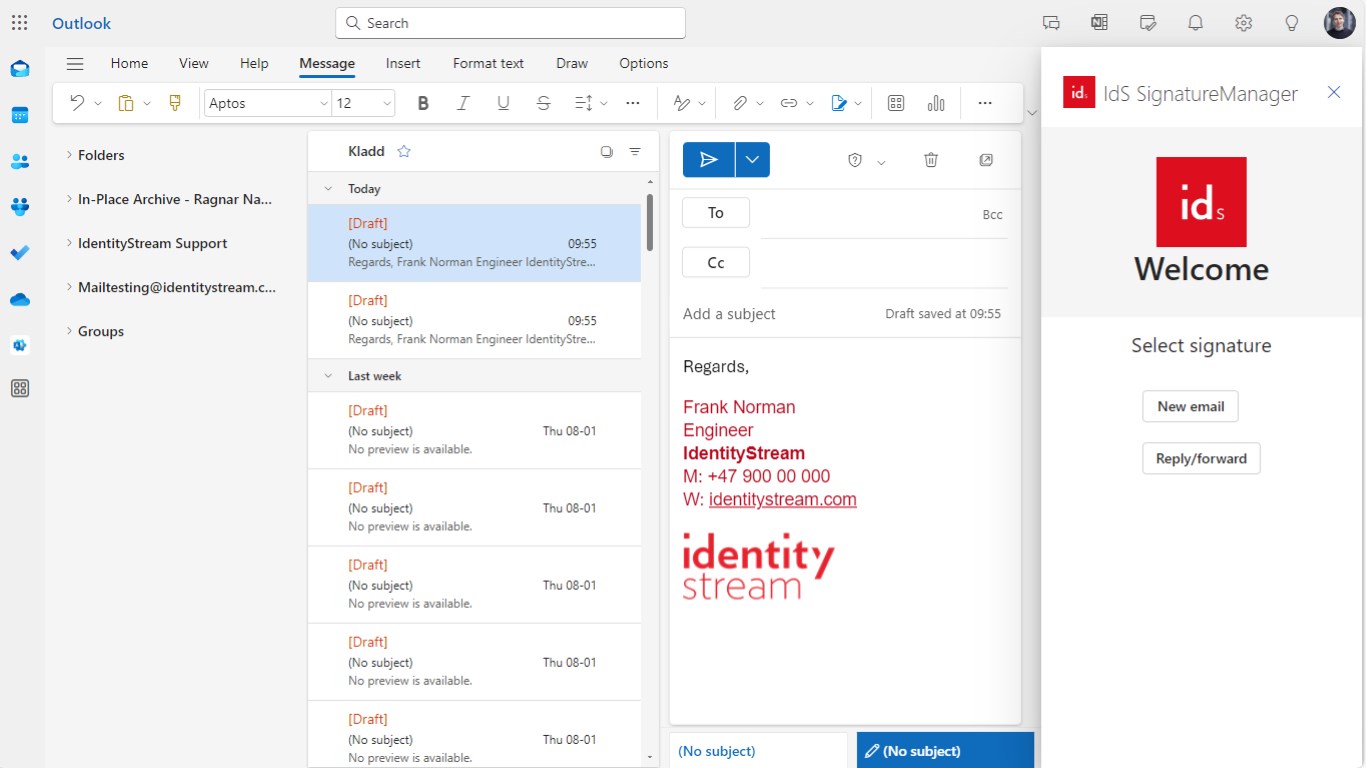This screenshot has height=768, width=1366.
Task: Toggle Bold formatting
Action: click(x=423, y=103)
